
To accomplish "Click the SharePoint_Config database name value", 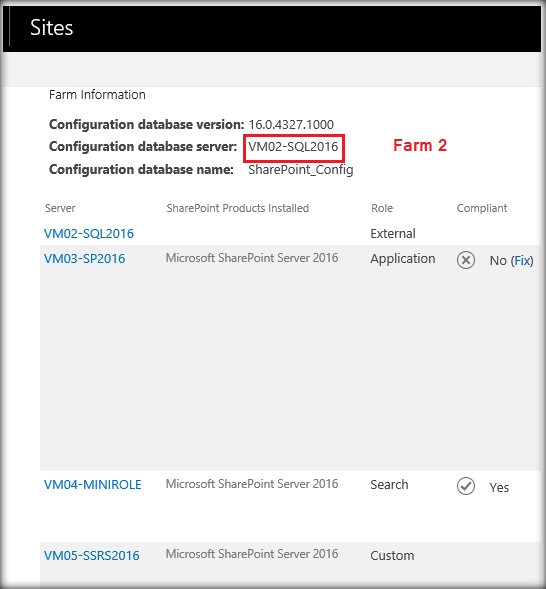I will tap(300, 169).
